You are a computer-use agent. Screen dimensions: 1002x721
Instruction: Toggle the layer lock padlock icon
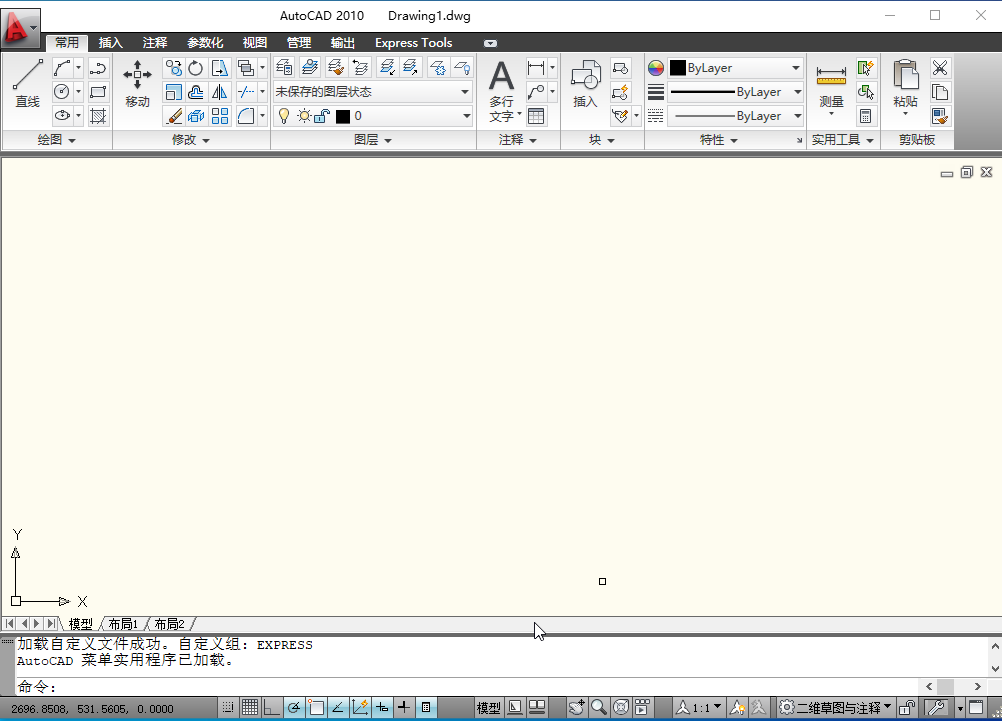coord(319,115)
